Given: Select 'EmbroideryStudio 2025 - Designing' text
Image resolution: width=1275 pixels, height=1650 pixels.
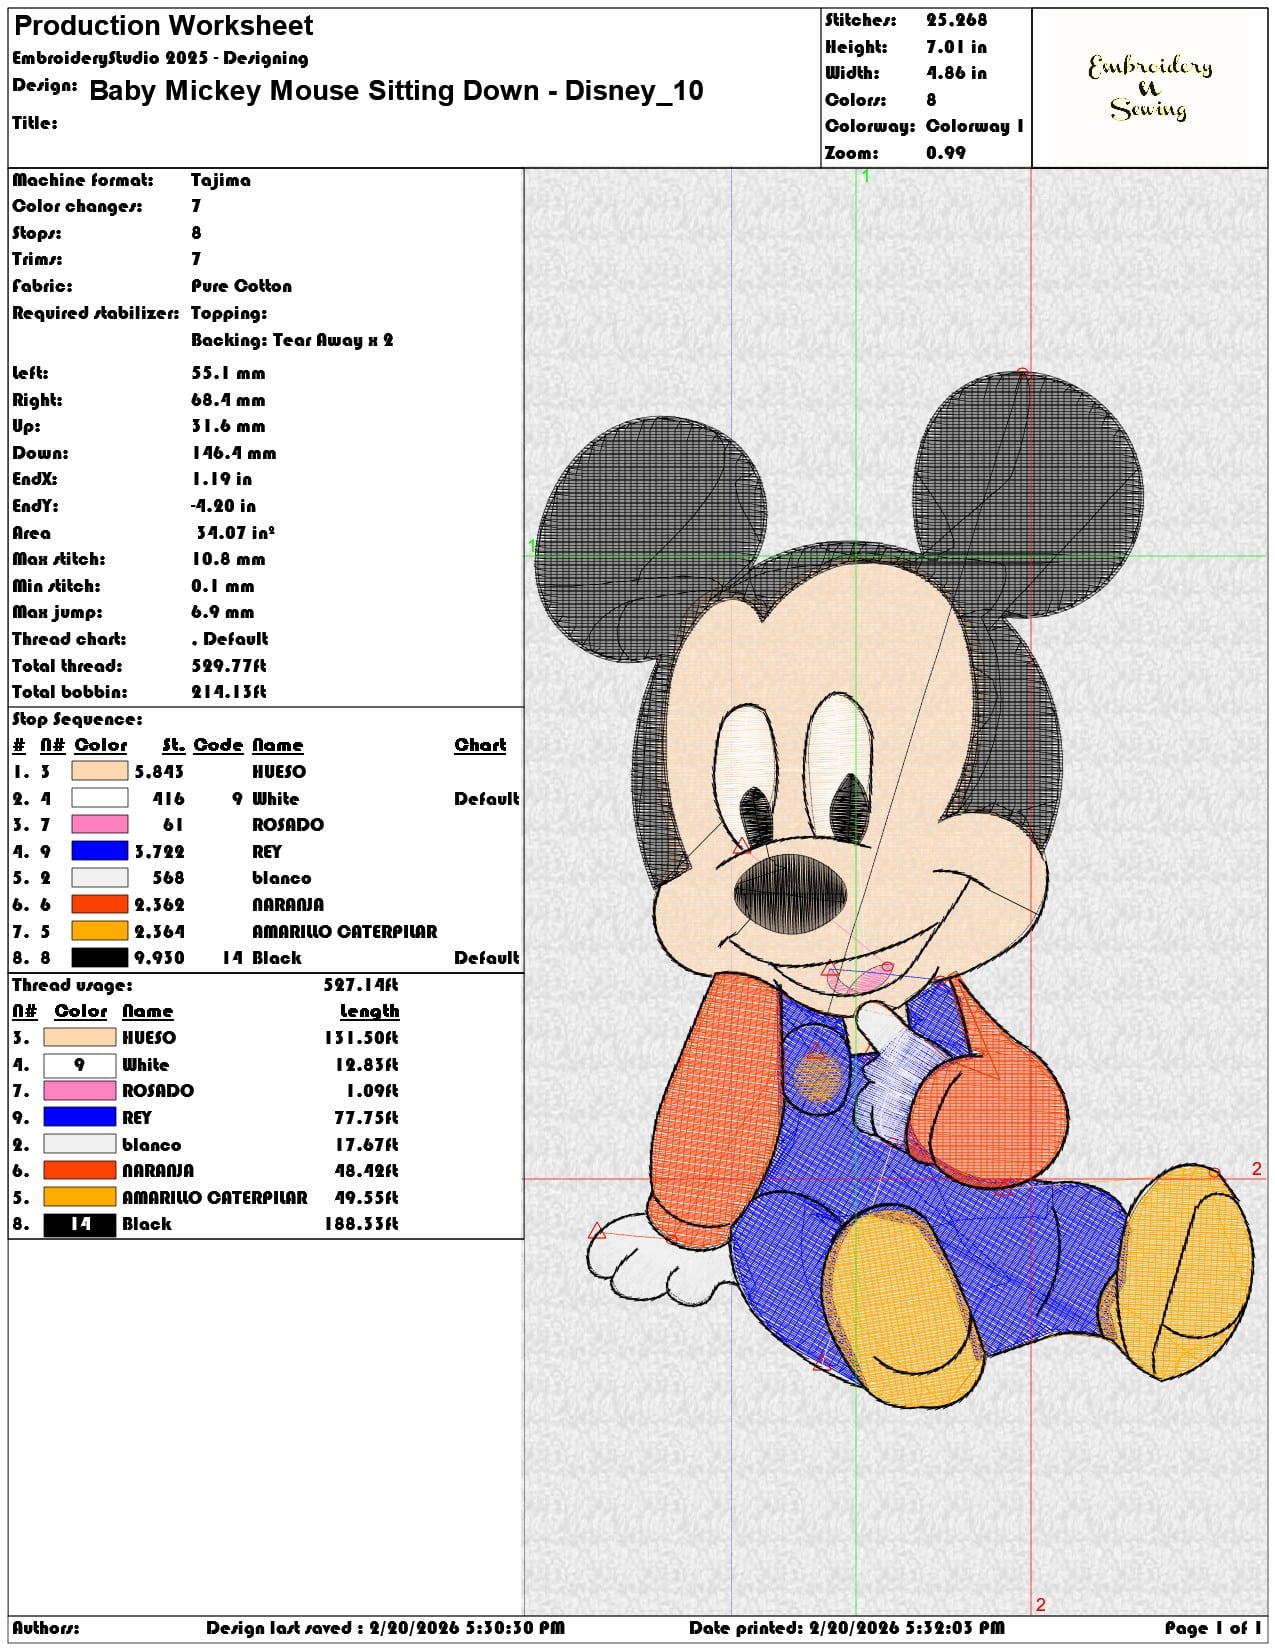Looking at the screenshot, I should click(160, 58).
